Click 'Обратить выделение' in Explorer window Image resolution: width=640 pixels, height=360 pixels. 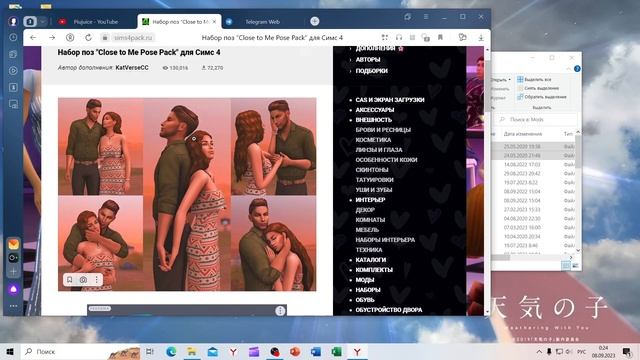pos(542,97)
